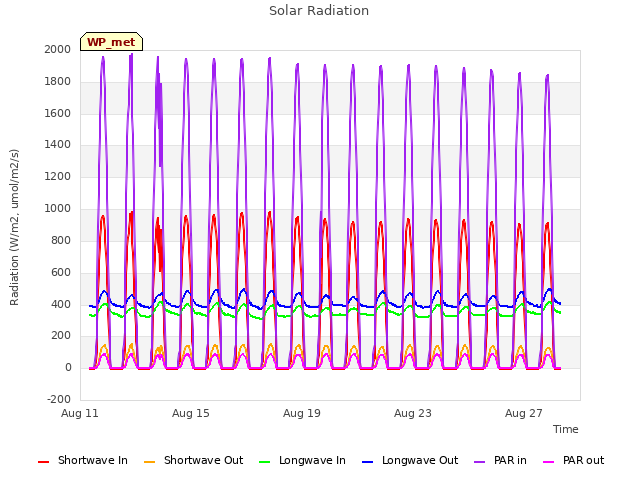
Task: Click the PAR out legend label
Action: [x=583, y=460]
